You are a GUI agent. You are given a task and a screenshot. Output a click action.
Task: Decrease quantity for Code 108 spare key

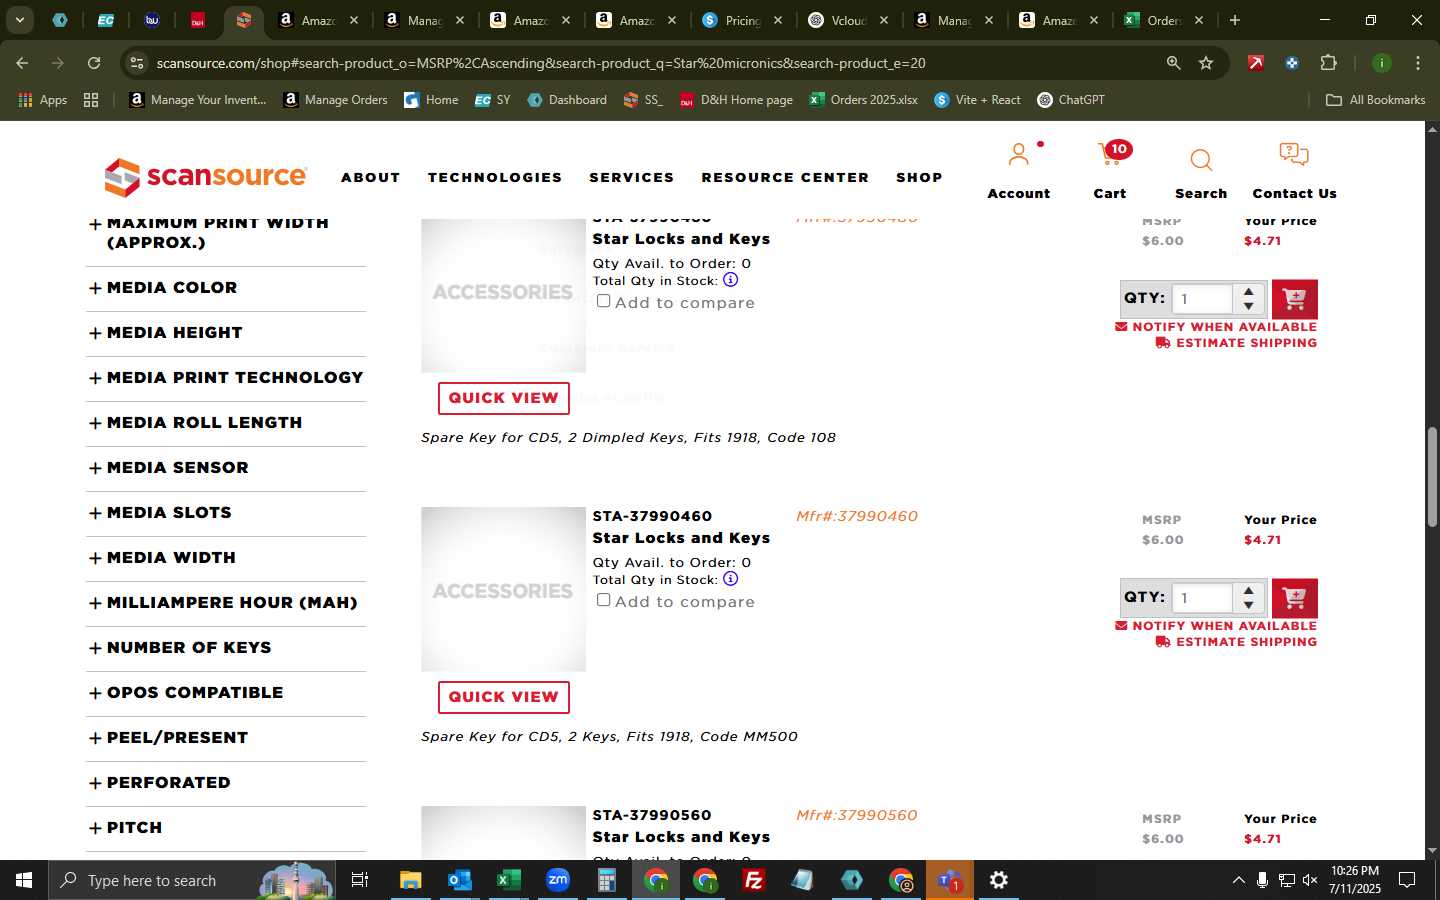[1248, 306]
